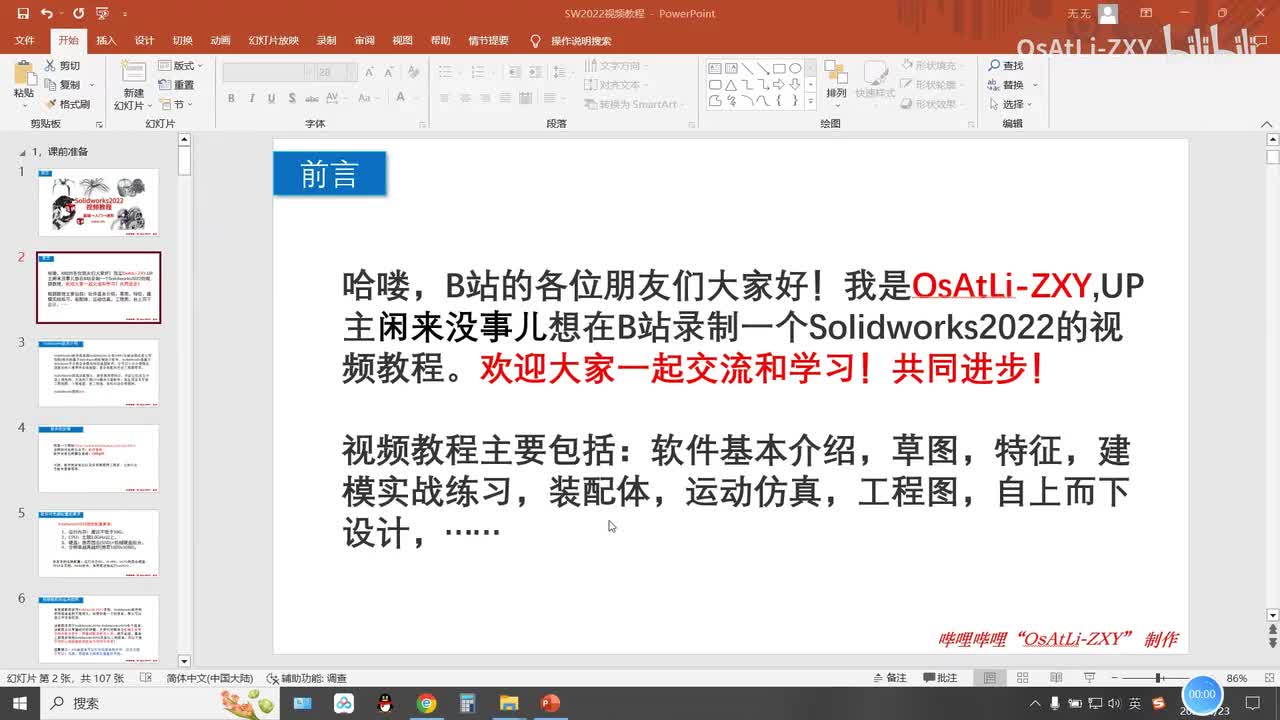Click the zoom slider handle
Viewport: 1280px width, 720px height.
[1158, 678]
